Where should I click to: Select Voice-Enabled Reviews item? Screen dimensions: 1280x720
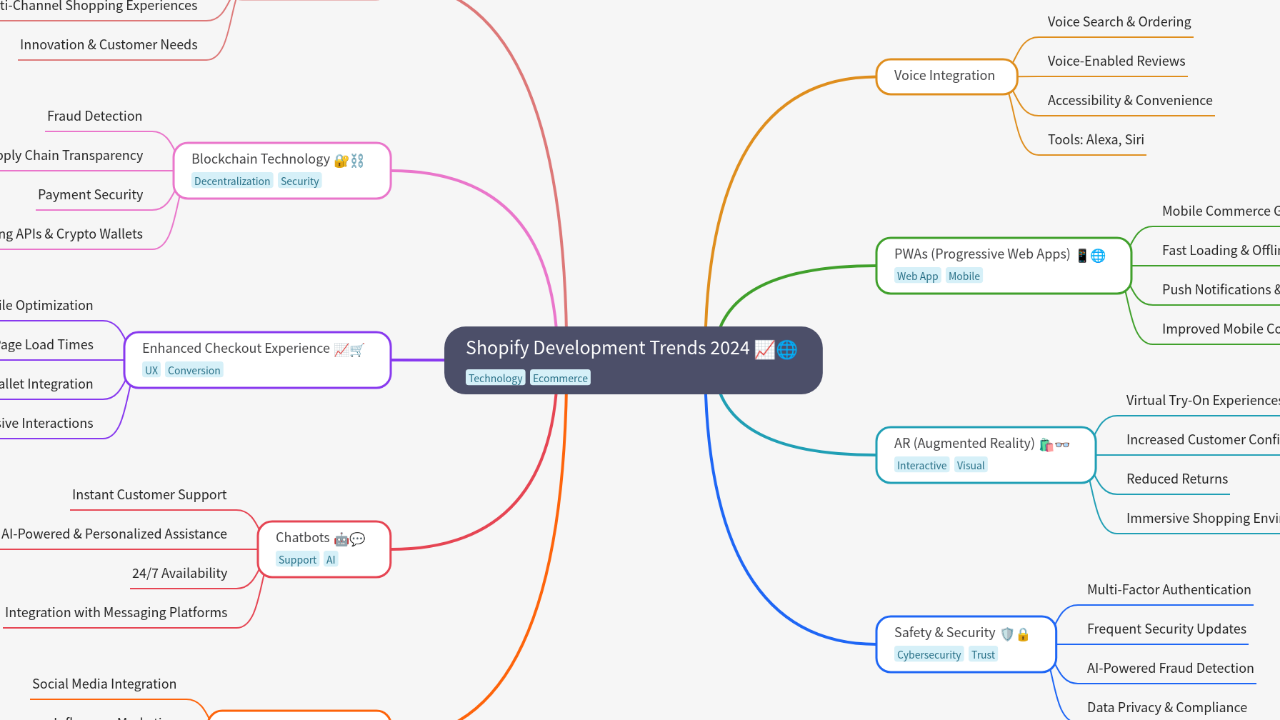[x=1116, y=61]
